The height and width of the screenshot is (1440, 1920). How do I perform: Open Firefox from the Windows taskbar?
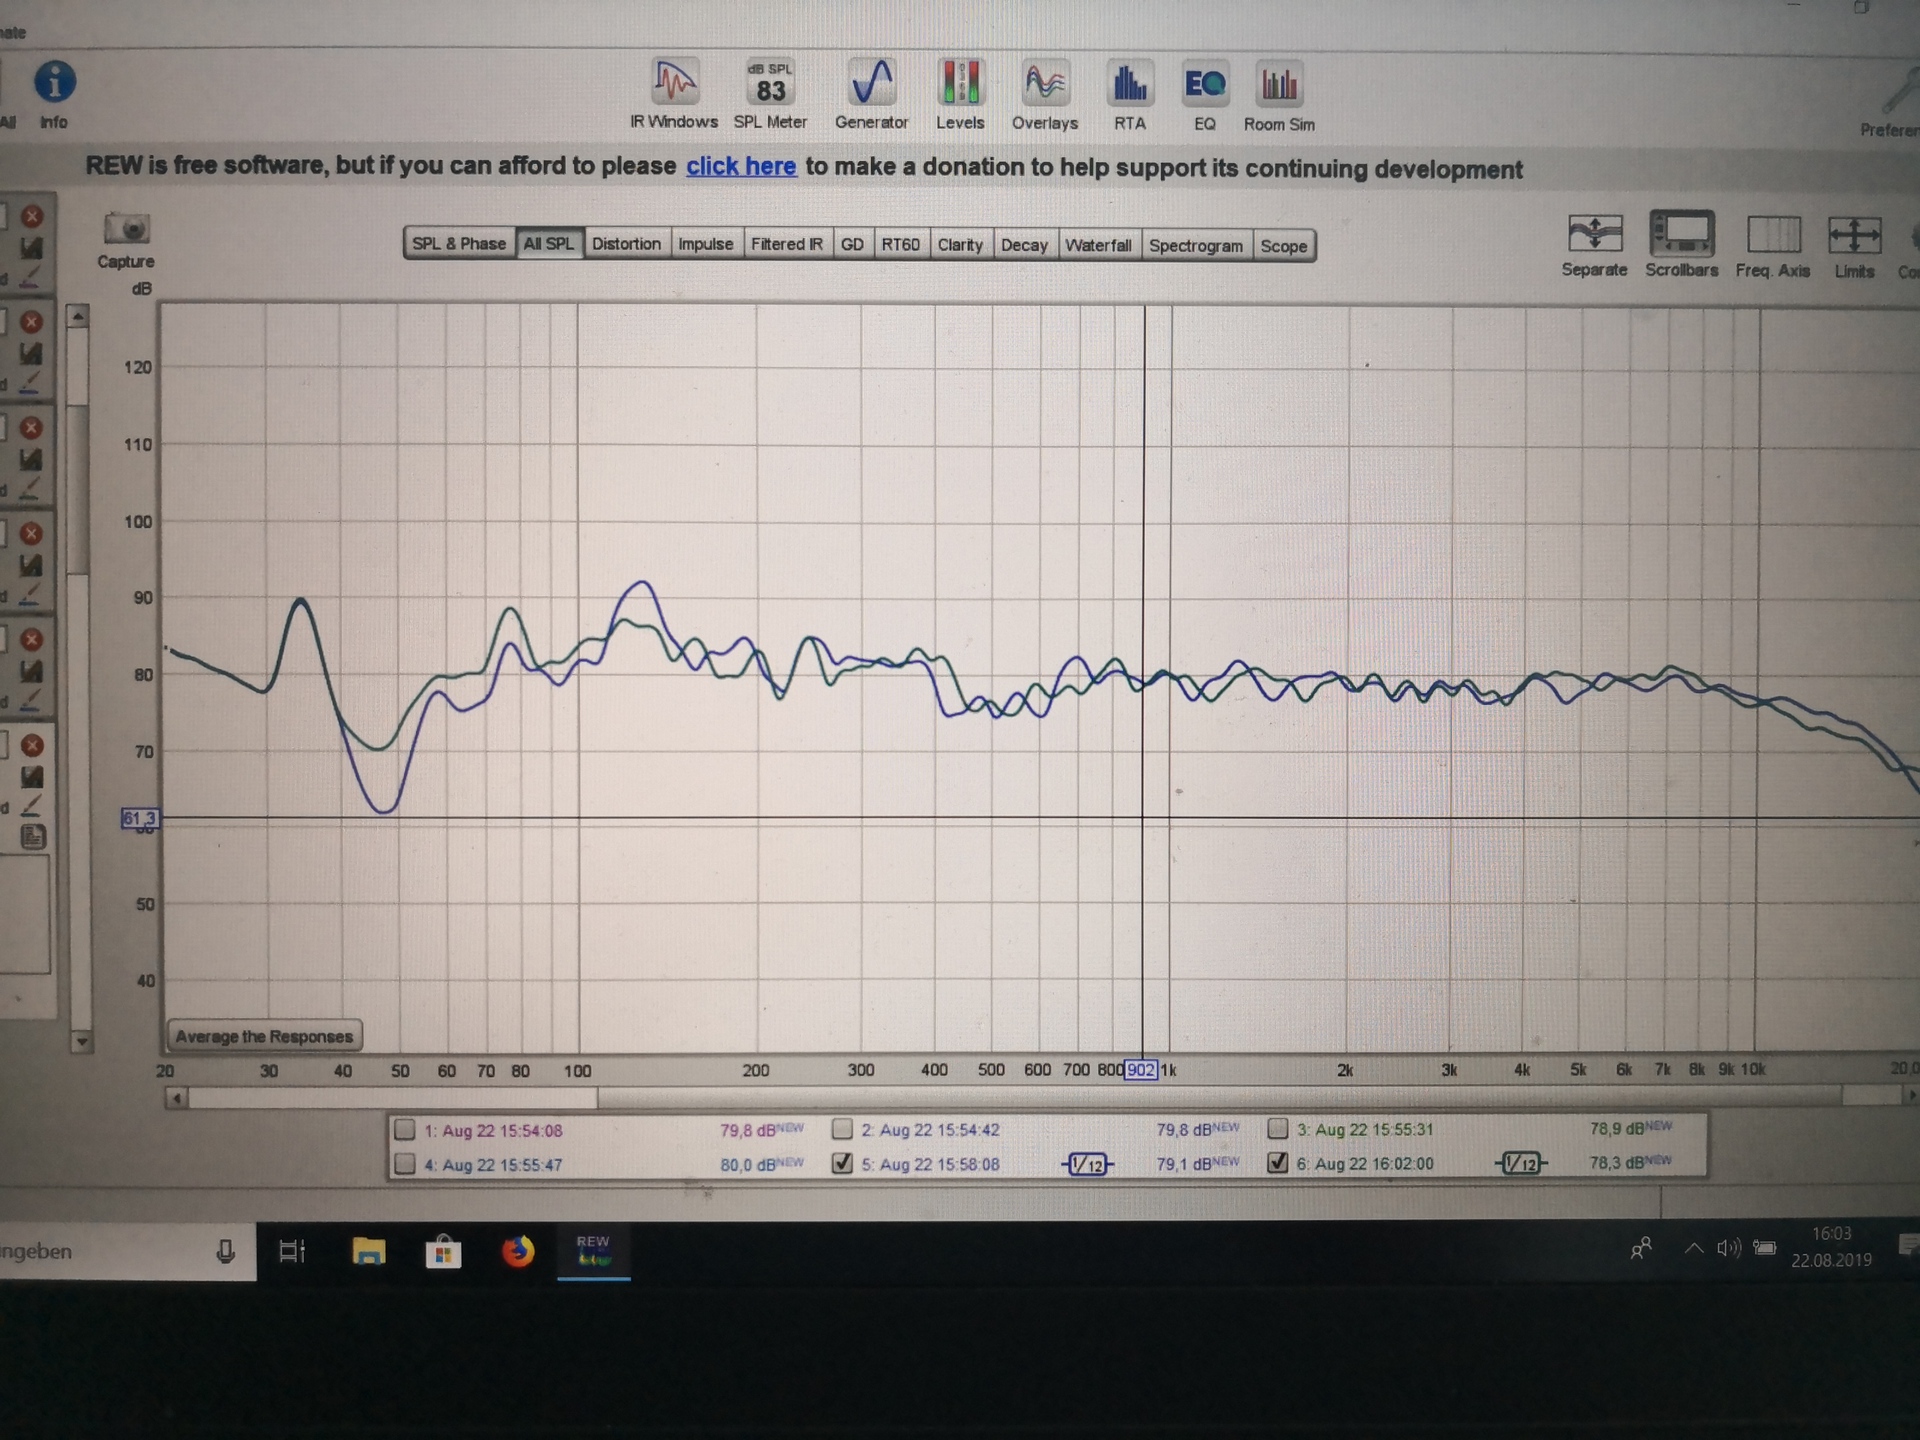518,1251
